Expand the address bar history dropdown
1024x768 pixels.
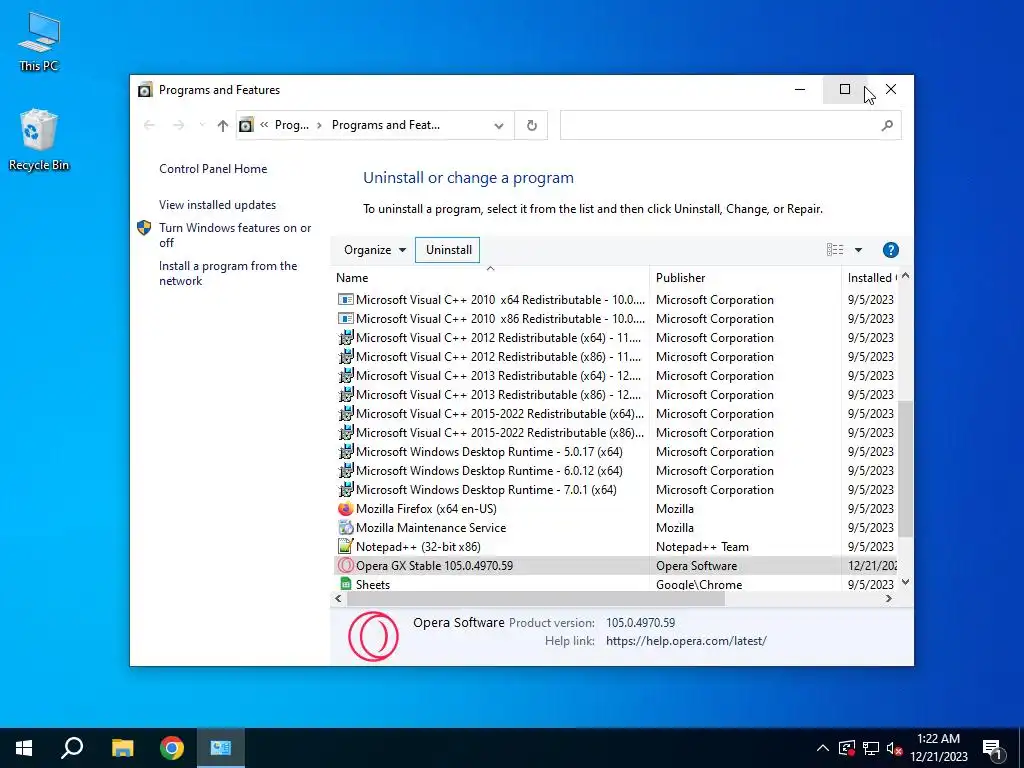(499, 125)
